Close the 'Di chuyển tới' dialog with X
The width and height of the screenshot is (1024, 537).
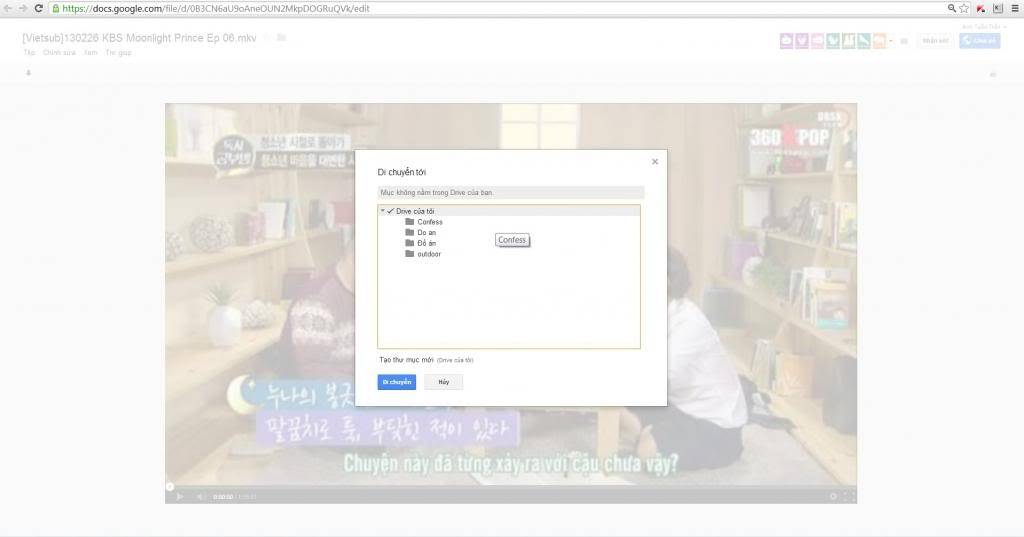coord(654,161)
